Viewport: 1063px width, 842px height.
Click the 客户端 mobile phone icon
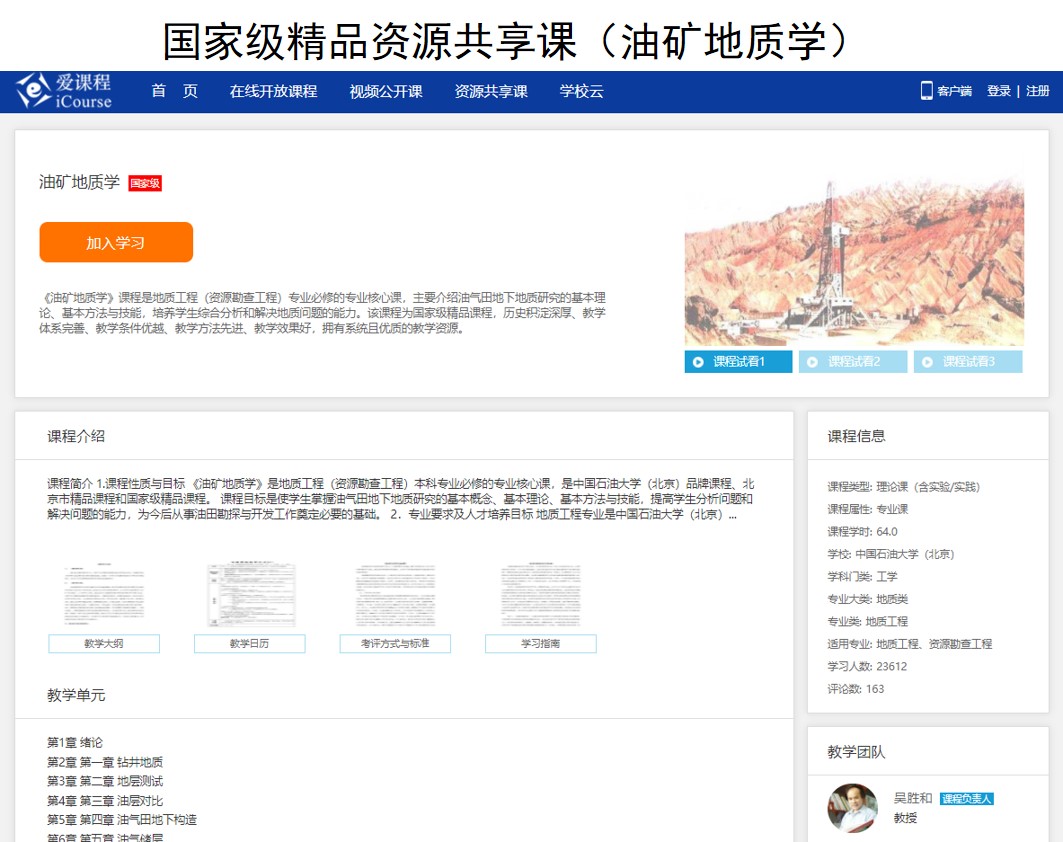coord(926,91)
